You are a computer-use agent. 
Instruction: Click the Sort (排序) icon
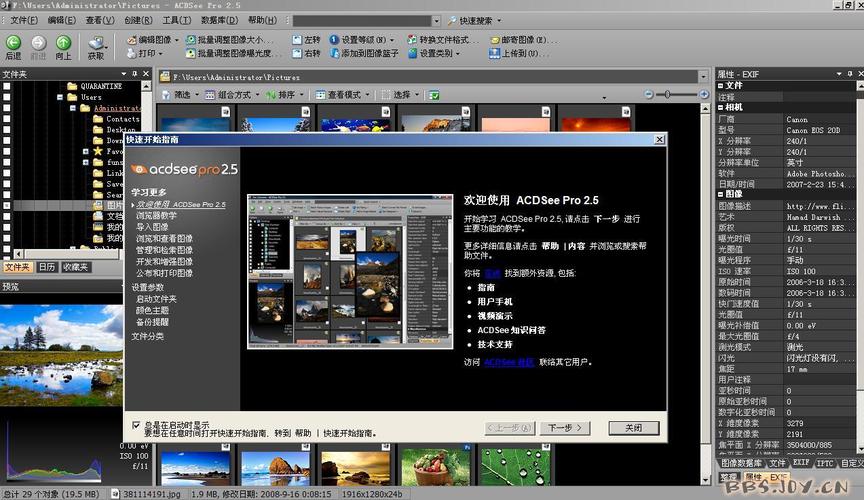(271, 95)
